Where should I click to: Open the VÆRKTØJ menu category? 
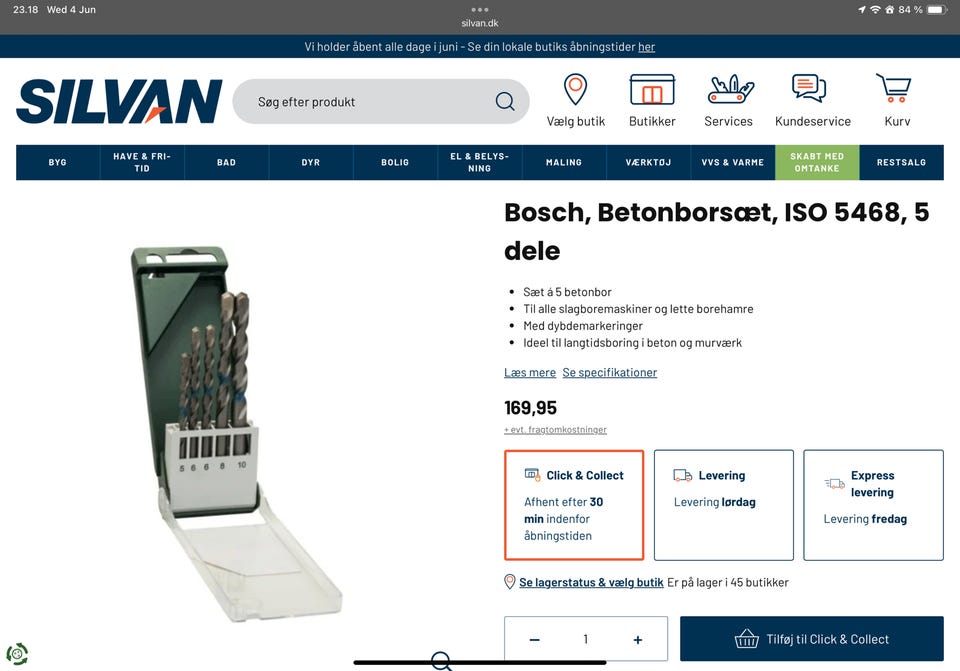648,162
